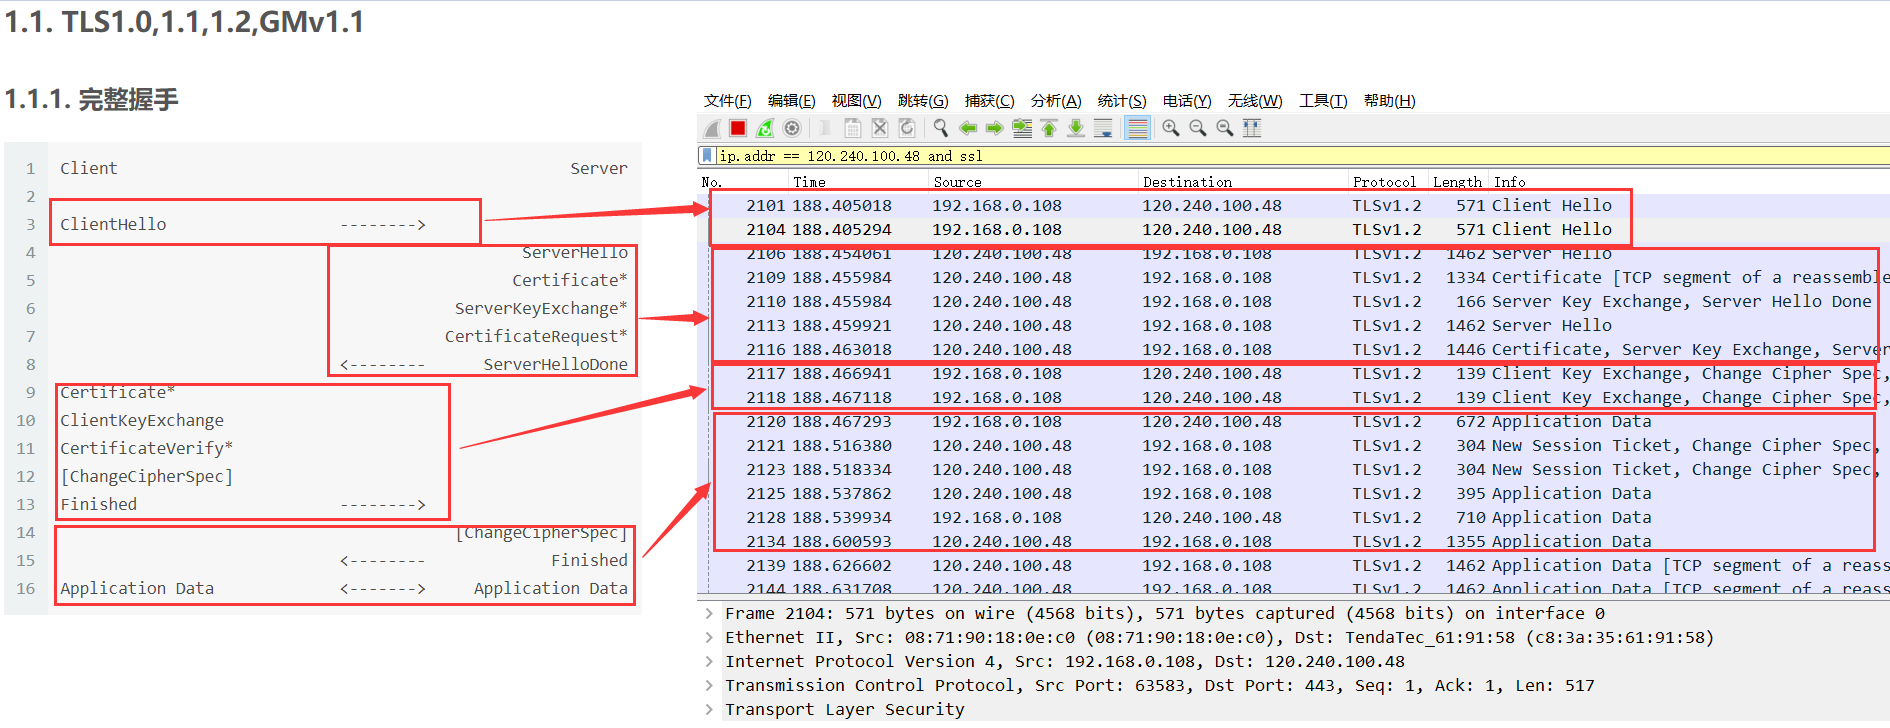
Task: Click the display filter bookmark icon
Action: coord(708,156)
